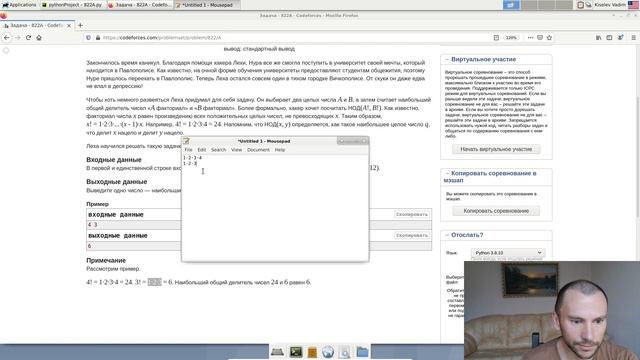Click example input value '4 3'
The image size is (640, 360).
93,224
